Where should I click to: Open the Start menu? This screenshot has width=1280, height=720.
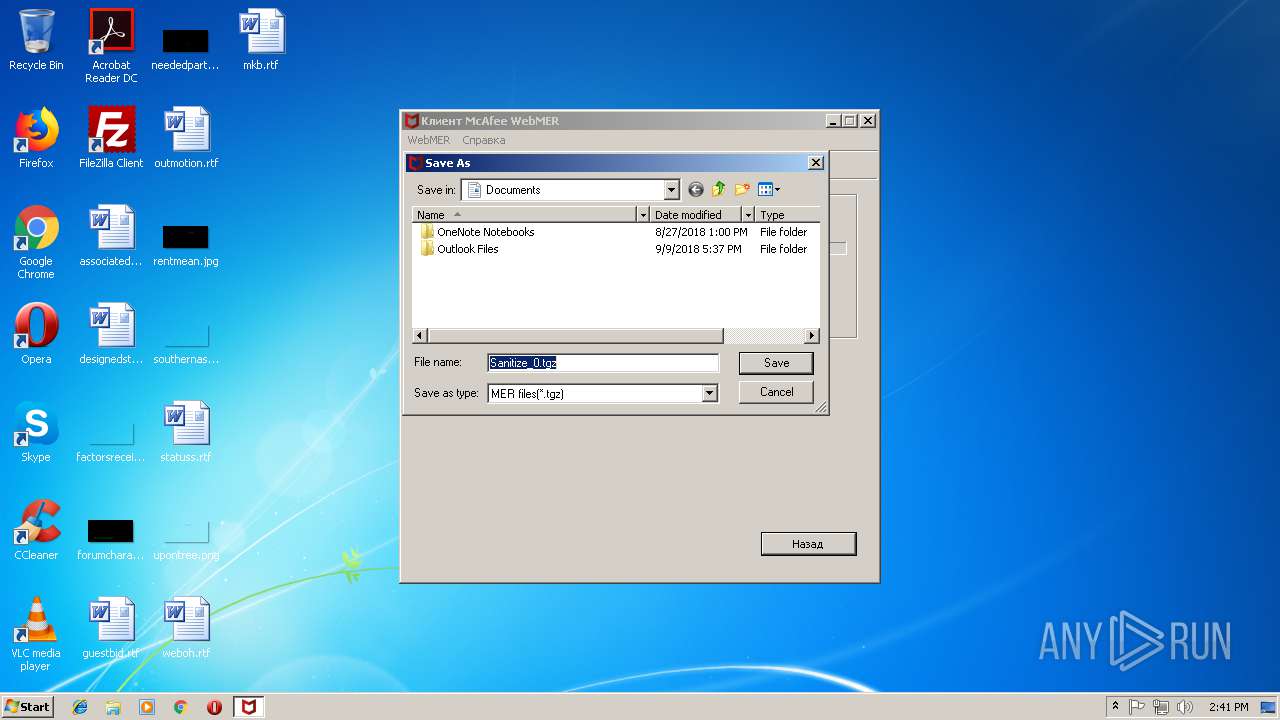click(x=28, y=706)
